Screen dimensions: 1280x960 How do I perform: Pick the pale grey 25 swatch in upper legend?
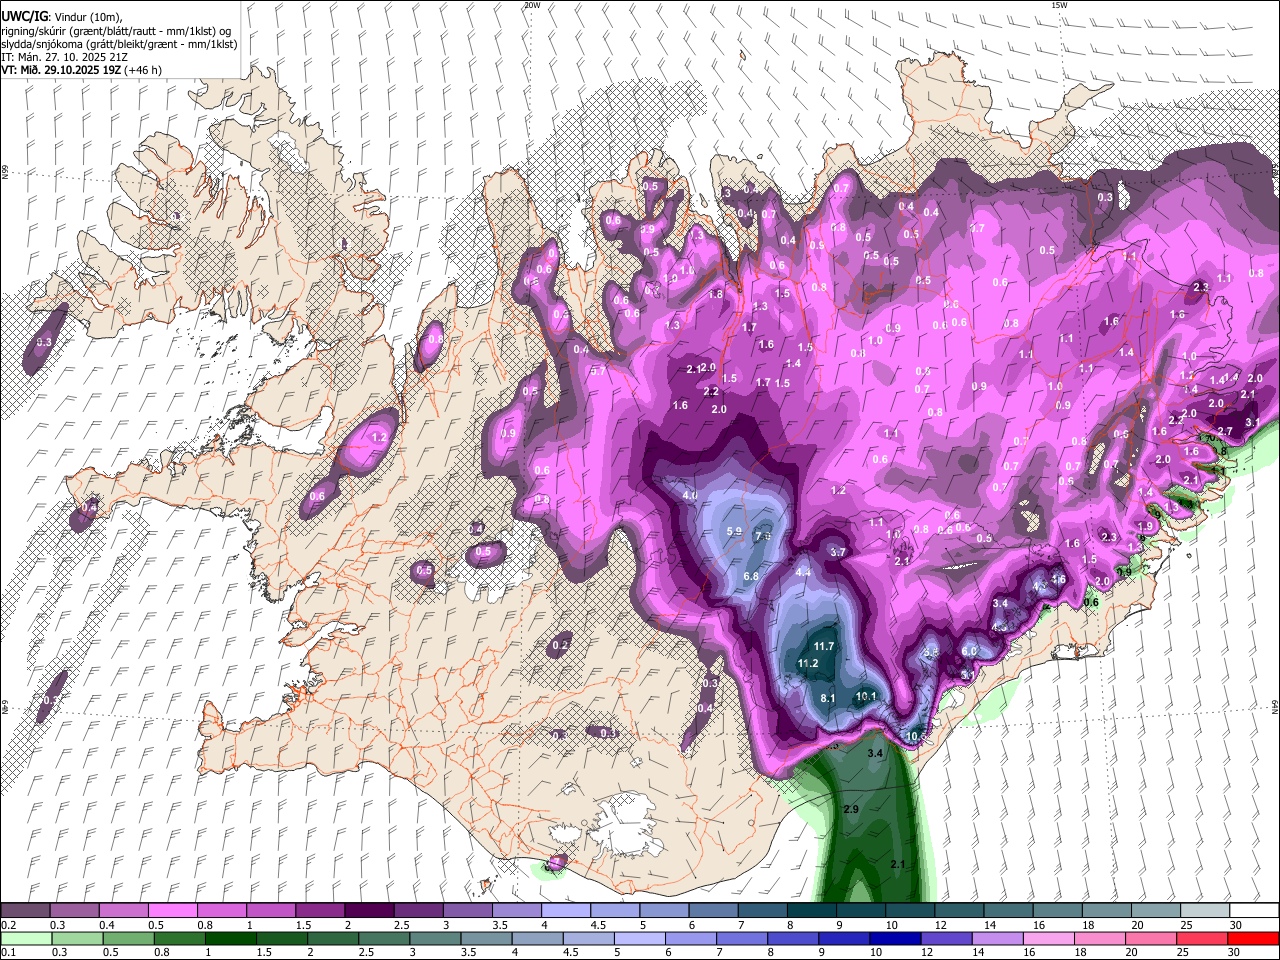point(1205,911)
